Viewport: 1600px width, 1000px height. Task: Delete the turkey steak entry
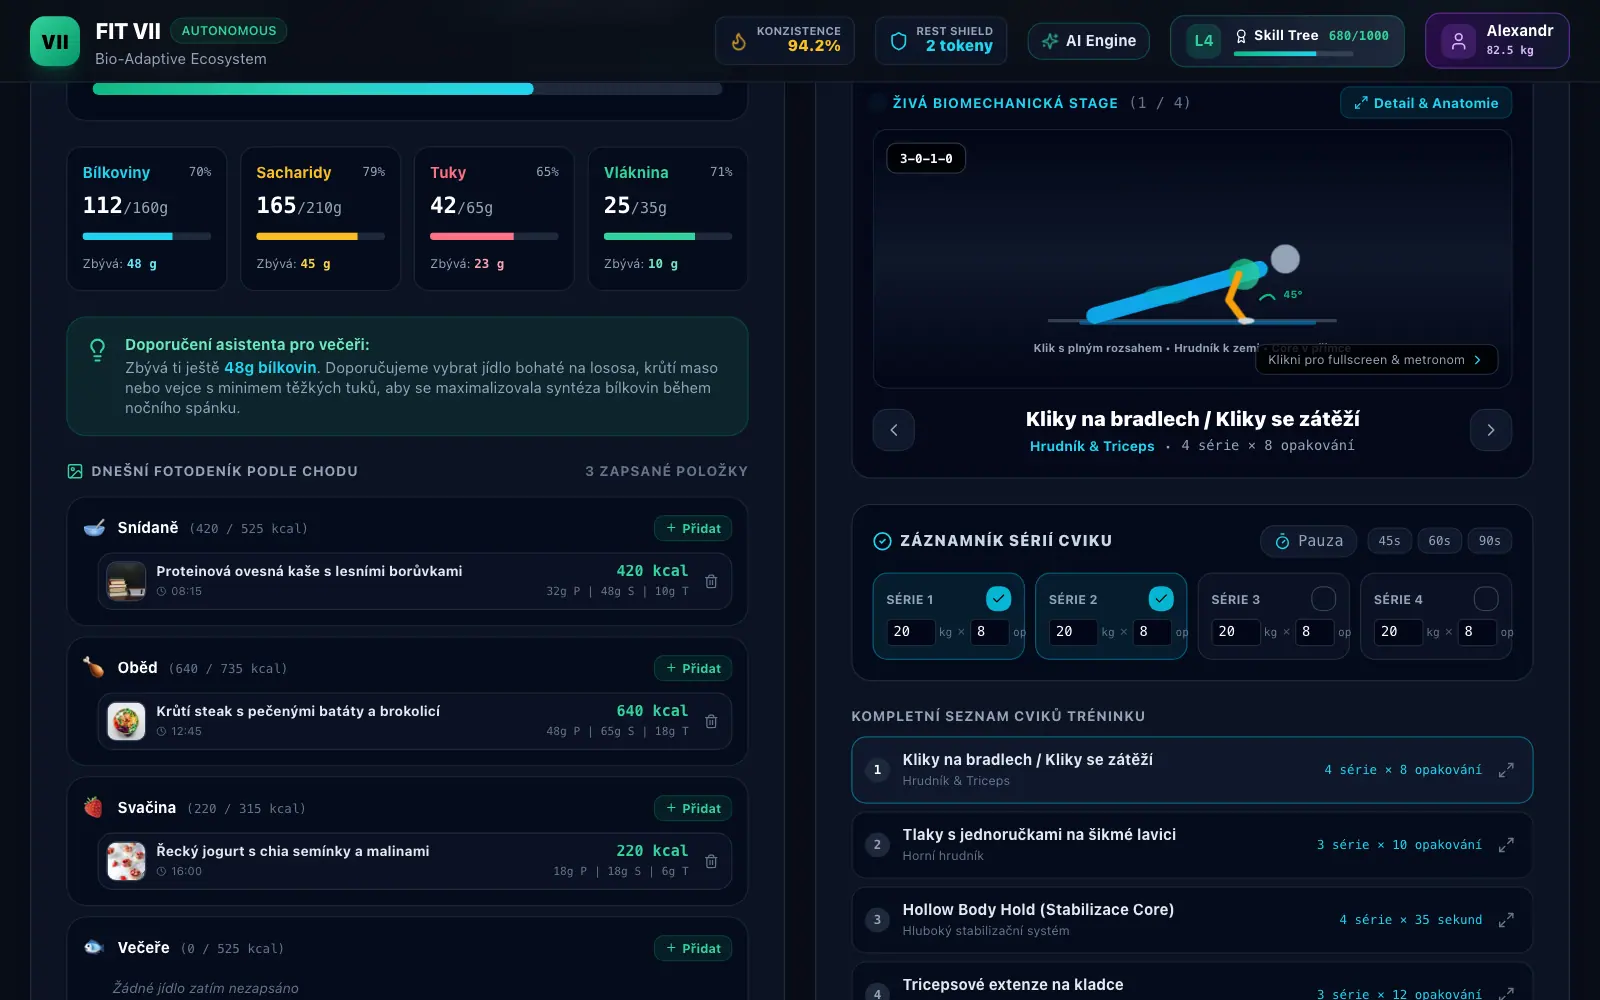coord(711,721)
